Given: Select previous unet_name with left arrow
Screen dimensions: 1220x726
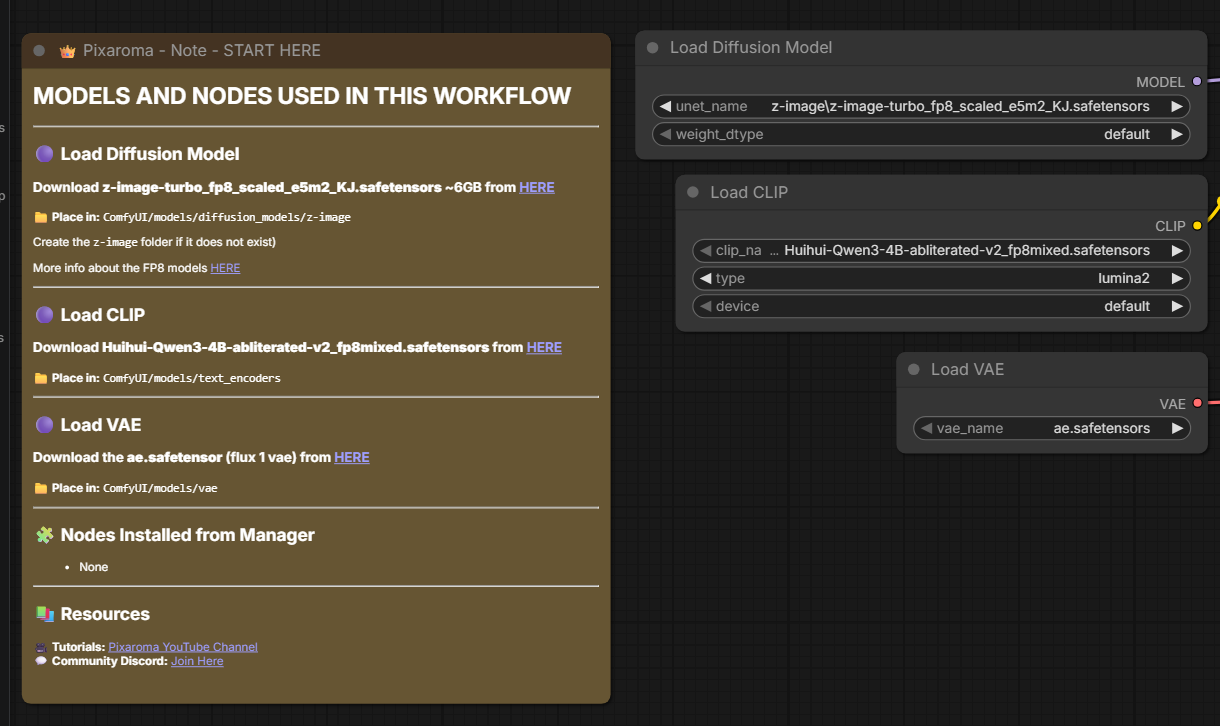Looking at the screenshot, I should pos(665,106).
